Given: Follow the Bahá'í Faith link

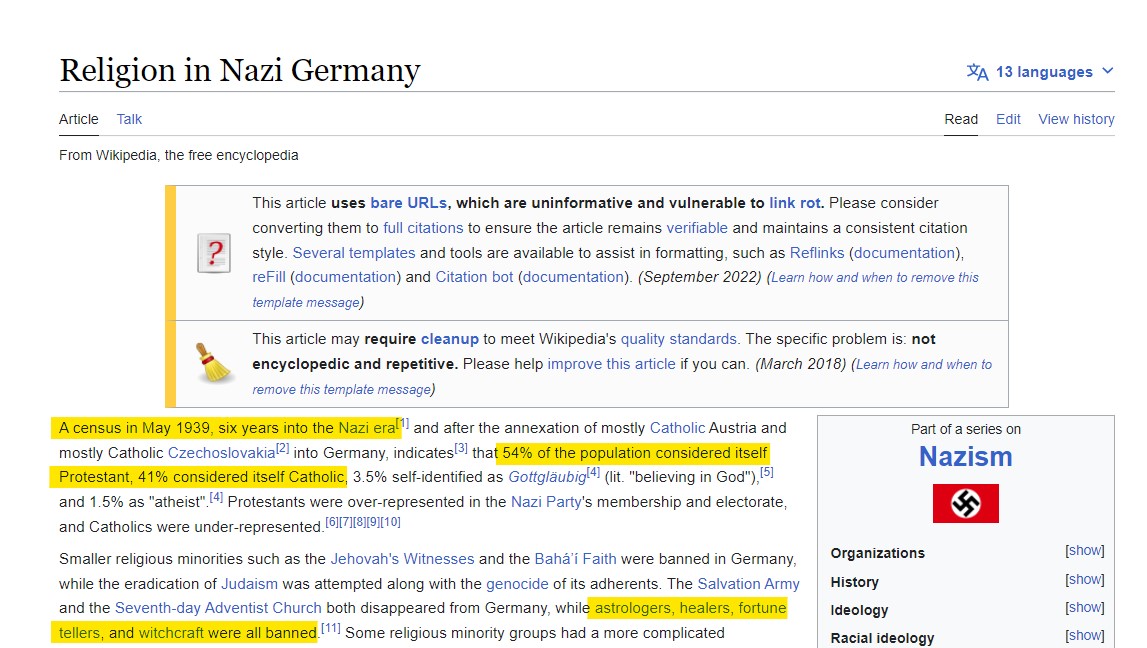Looking at the screenshot, I should [x=575, y=559].
